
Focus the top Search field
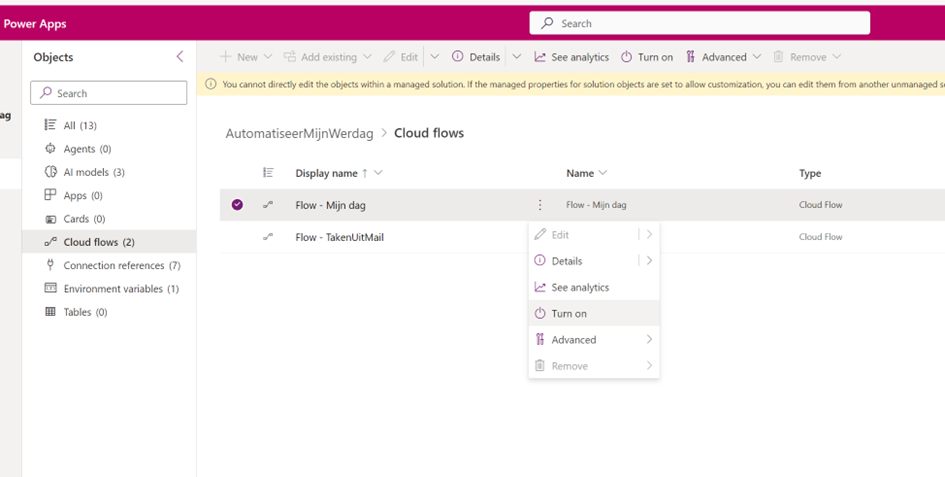[700, 23]
